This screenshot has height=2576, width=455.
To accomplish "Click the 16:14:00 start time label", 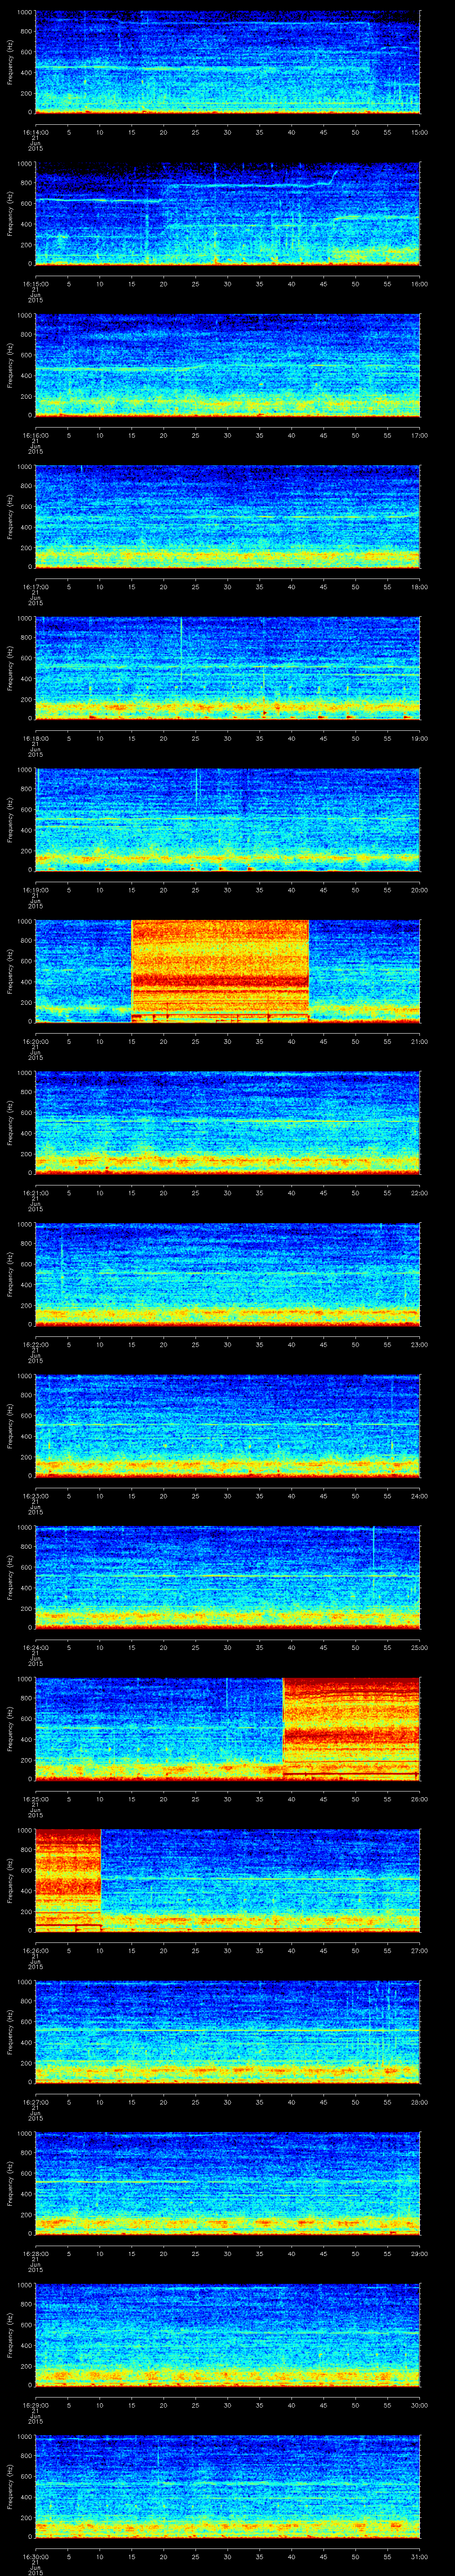I will [x=35, y=131].
